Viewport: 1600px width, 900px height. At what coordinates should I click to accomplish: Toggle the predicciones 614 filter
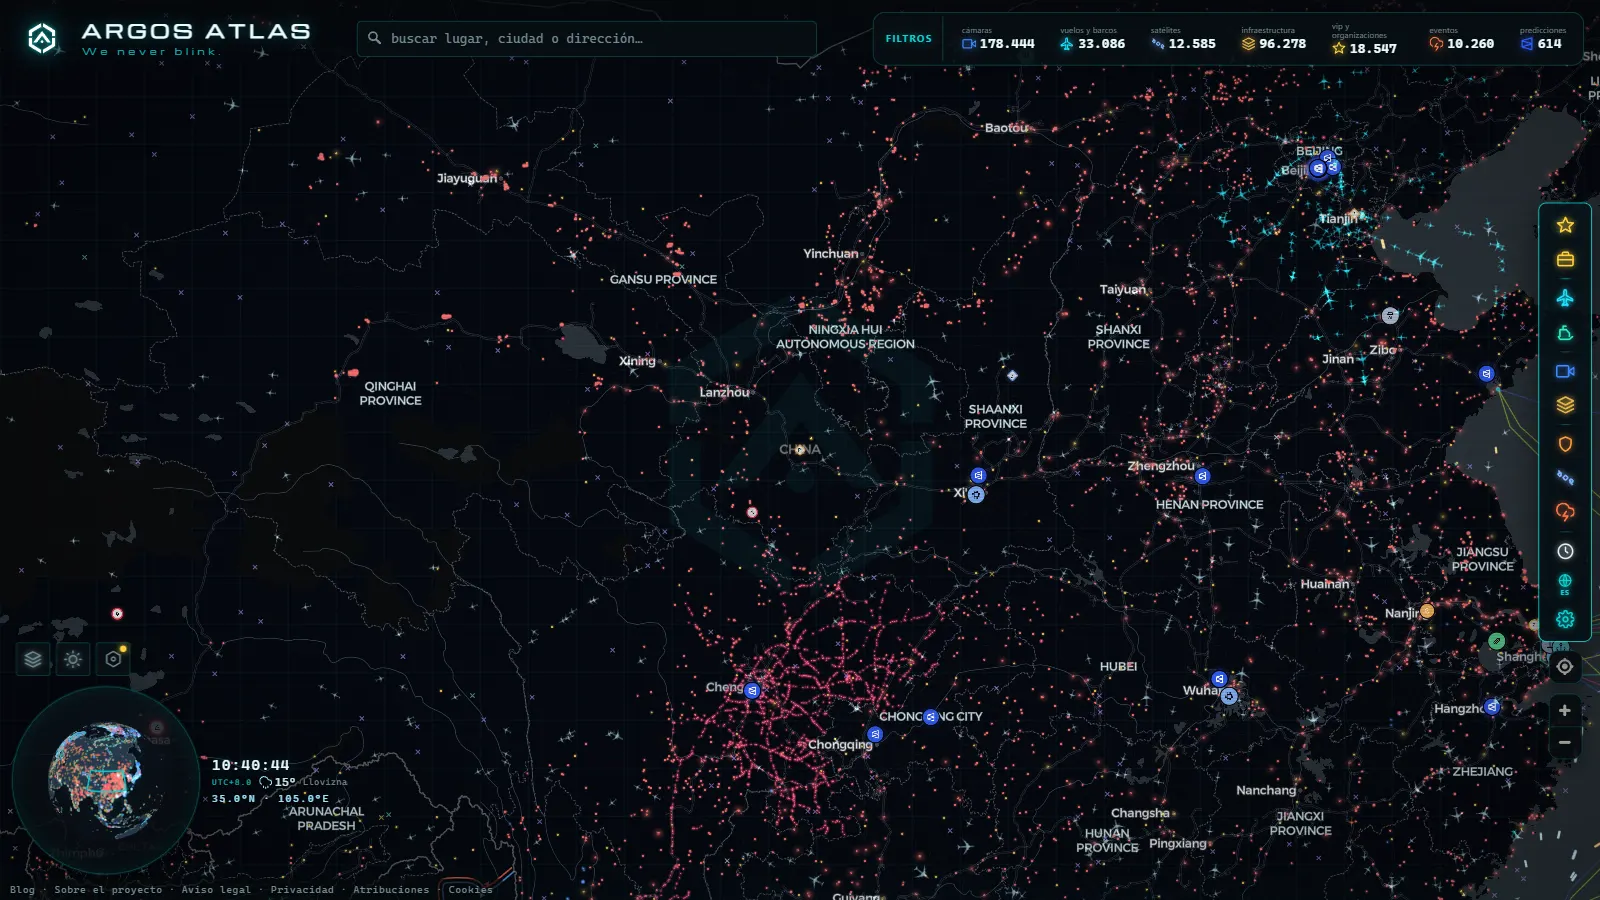(x=1543, y=39)
